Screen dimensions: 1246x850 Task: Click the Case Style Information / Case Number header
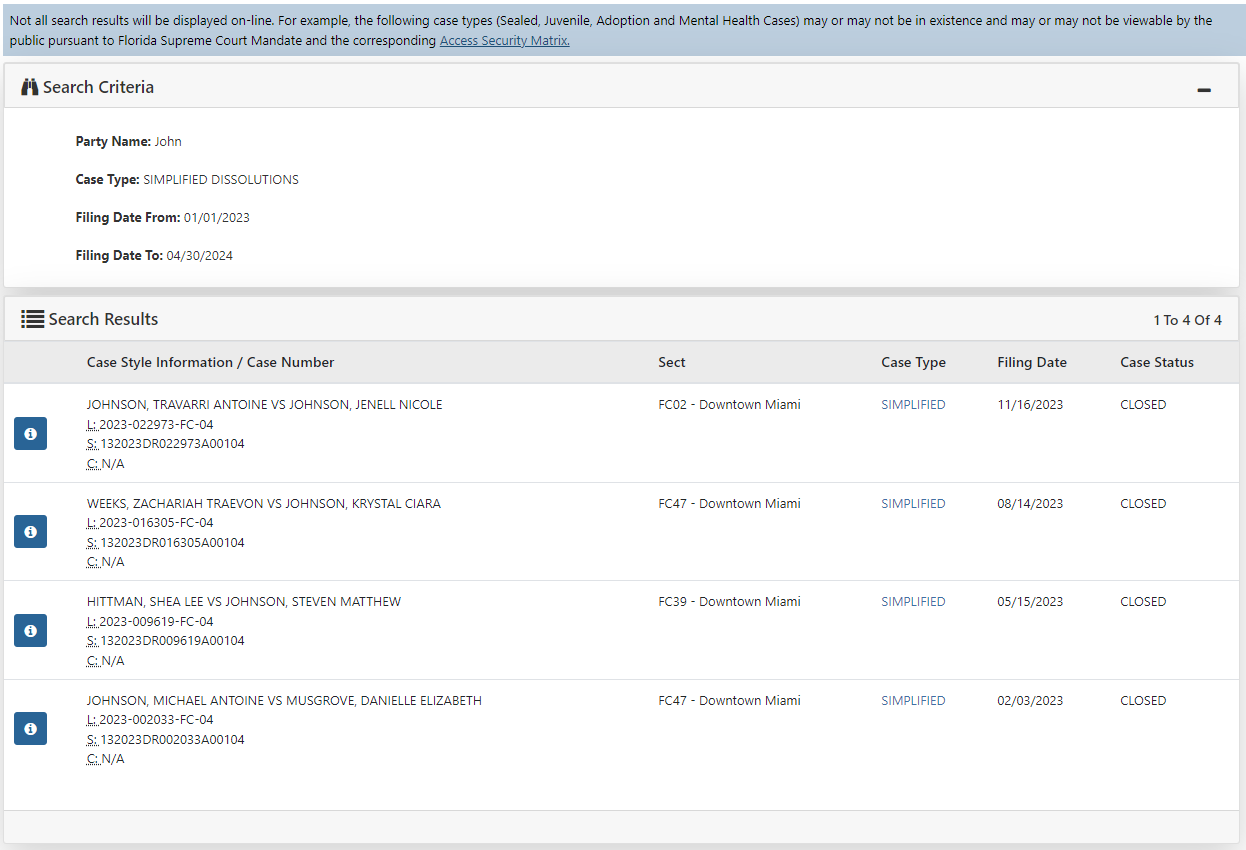[x=211, y=362]
